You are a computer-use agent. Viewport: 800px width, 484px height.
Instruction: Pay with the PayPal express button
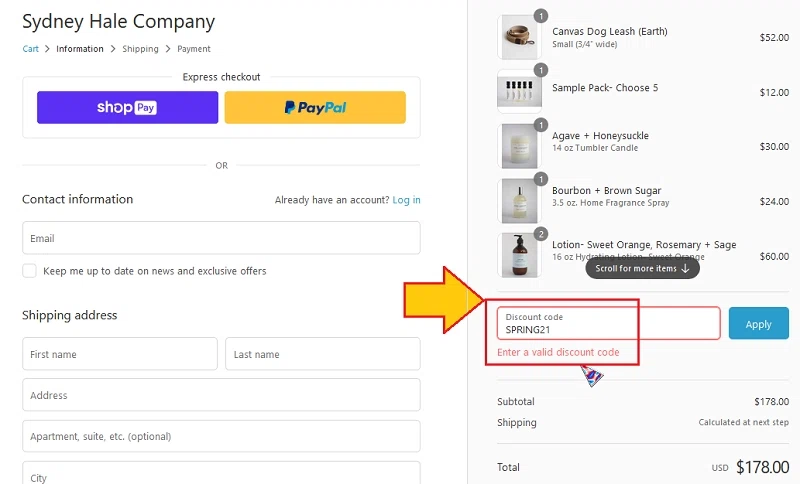pyautogui.click(x=315, y=108)
